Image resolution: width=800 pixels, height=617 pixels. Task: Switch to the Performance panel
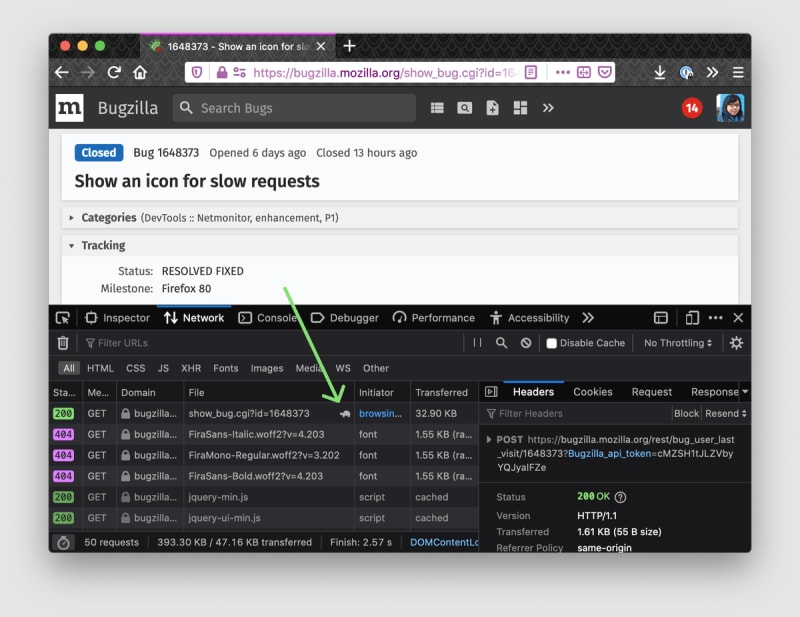pos(434,318)
